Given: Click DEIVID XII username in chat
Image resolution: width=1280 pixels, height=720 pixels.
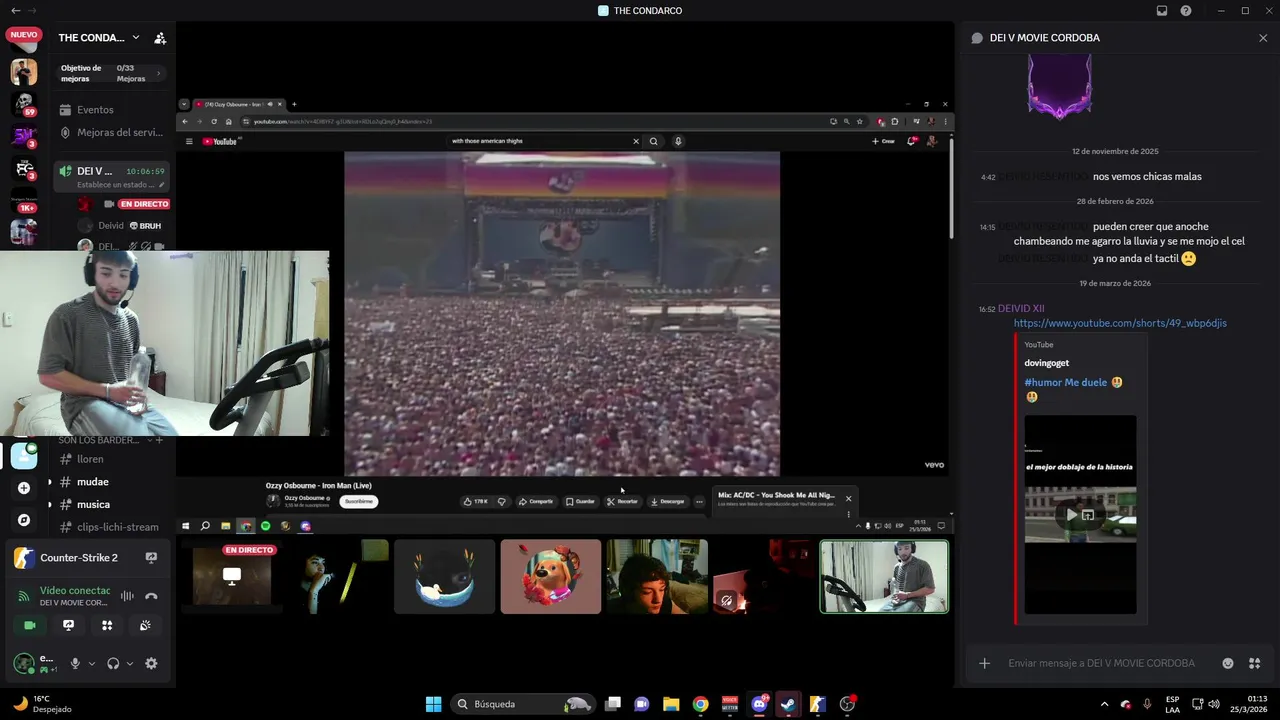Looking at the screenshot, I should point(1021,309).
